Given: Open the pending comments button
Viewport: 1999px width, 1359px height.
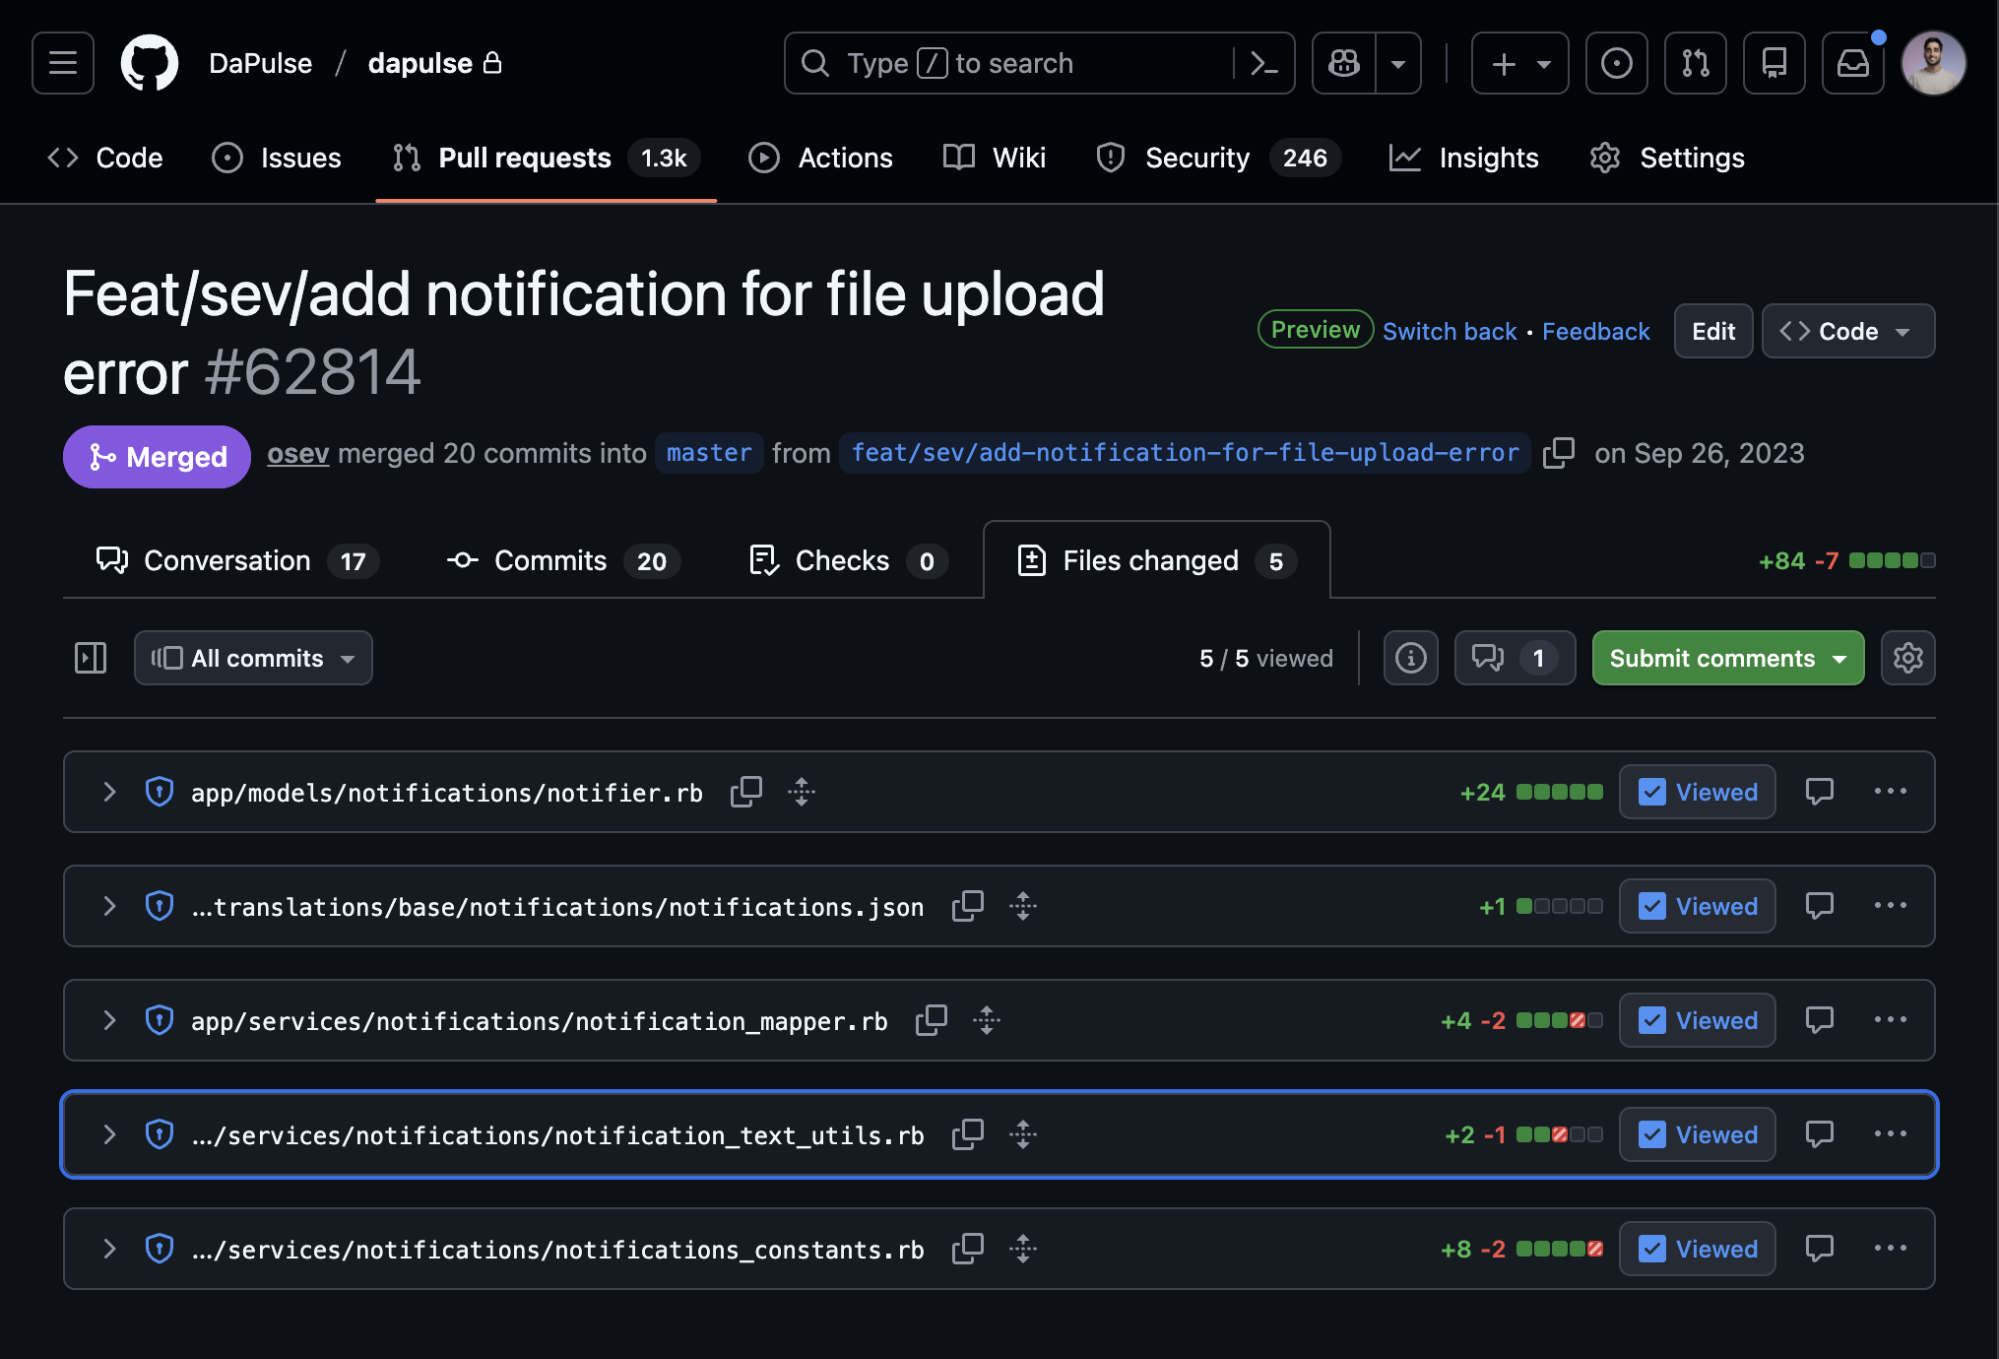Looking at the screenshot, I should pos(1514,658).
